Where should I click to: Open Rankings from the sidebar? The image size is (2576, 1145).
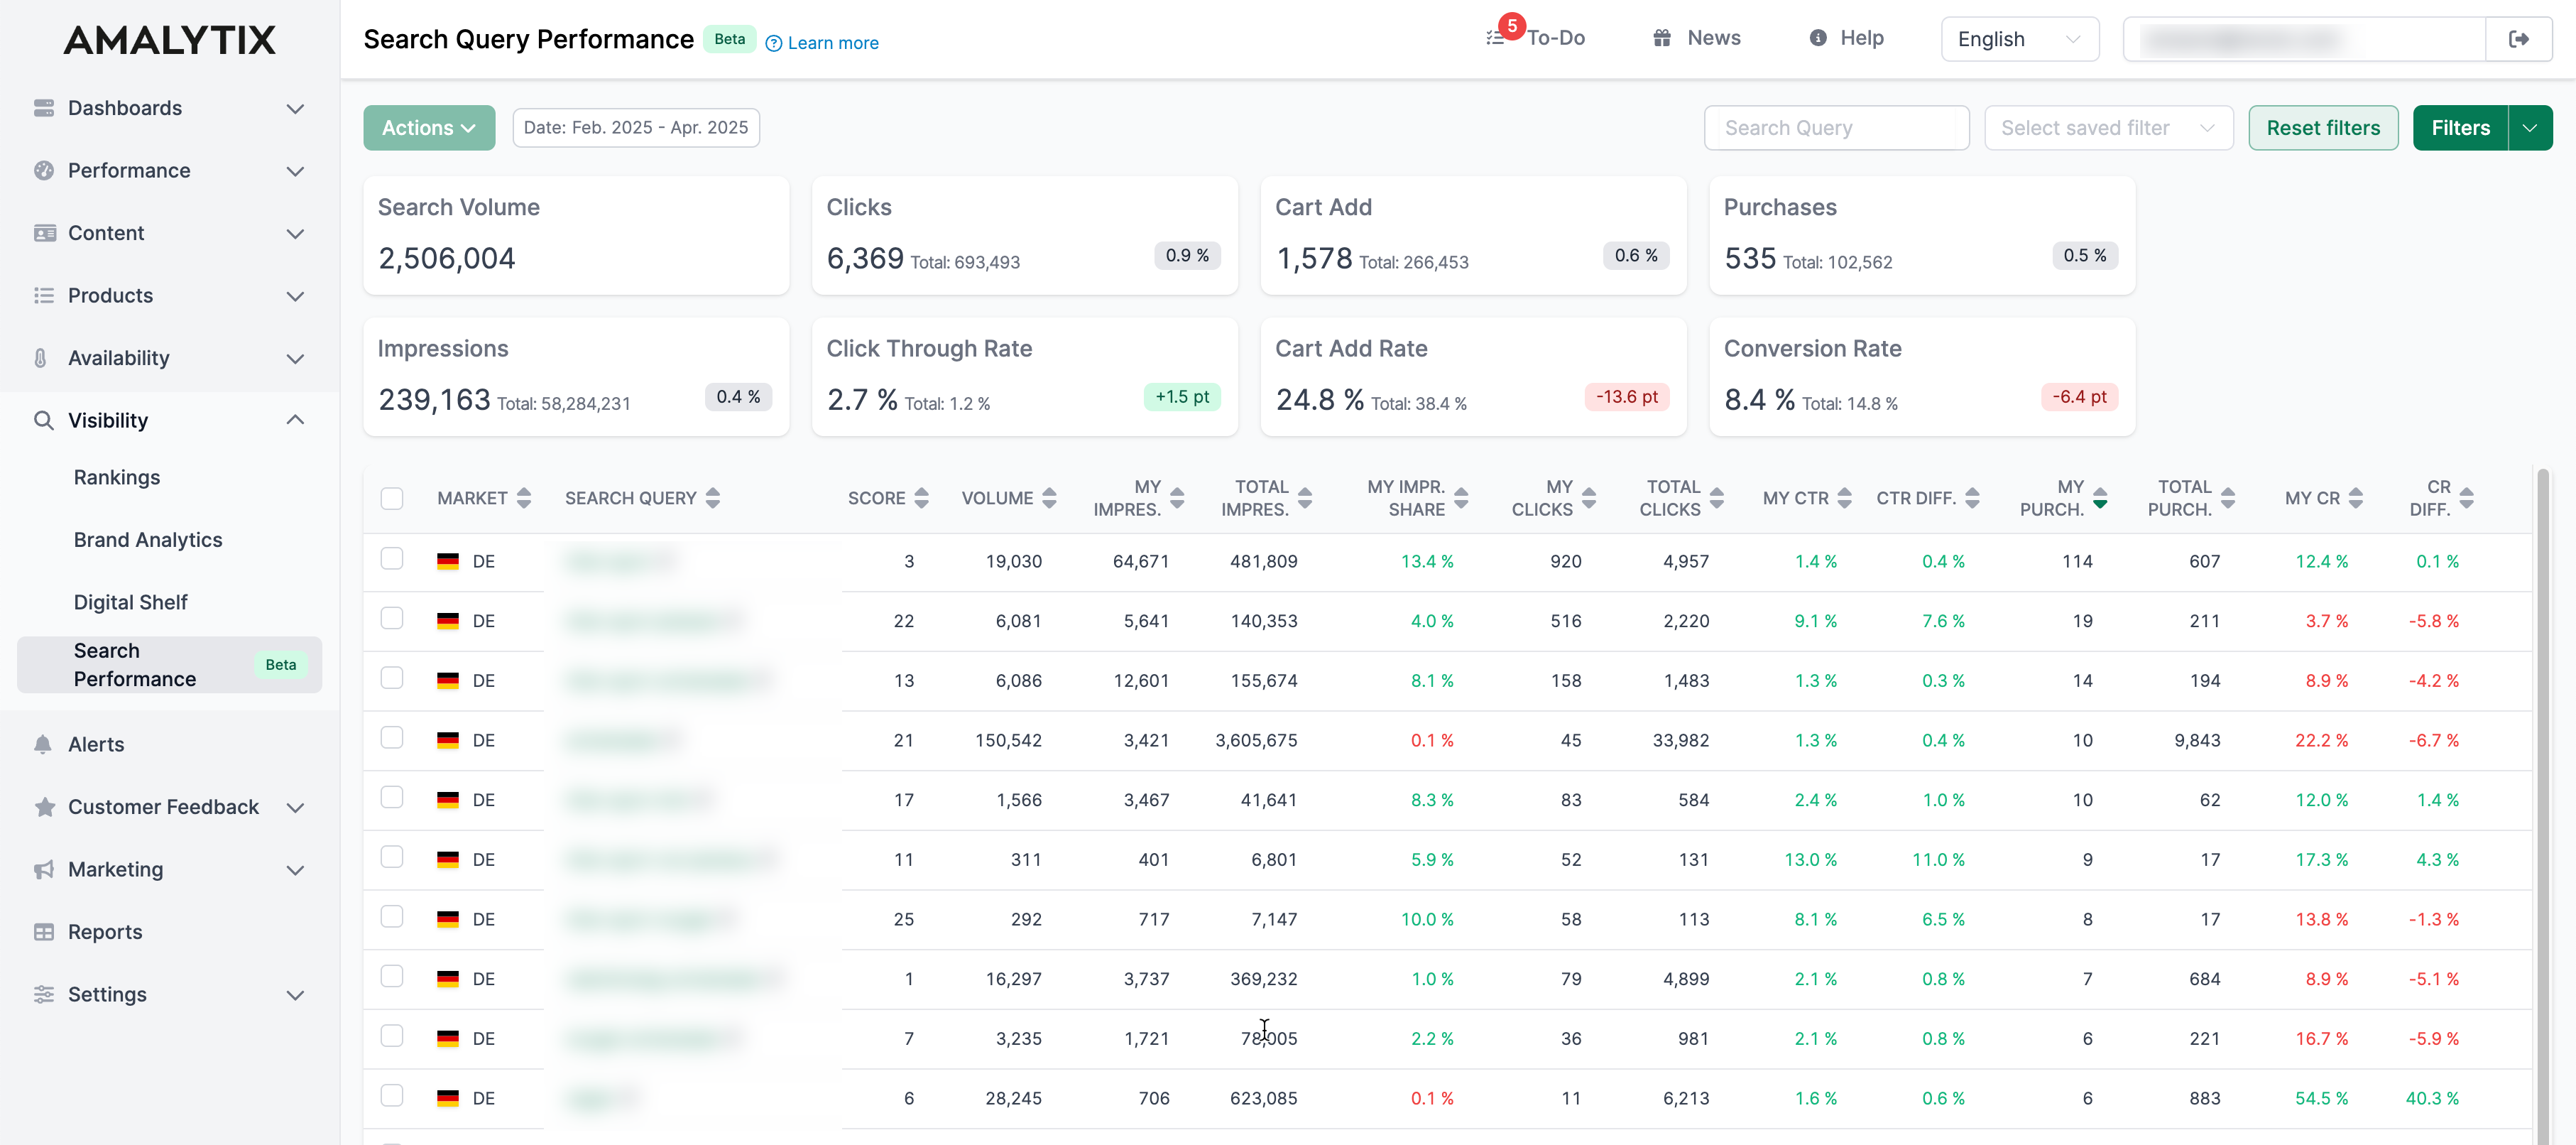point(116,477)
